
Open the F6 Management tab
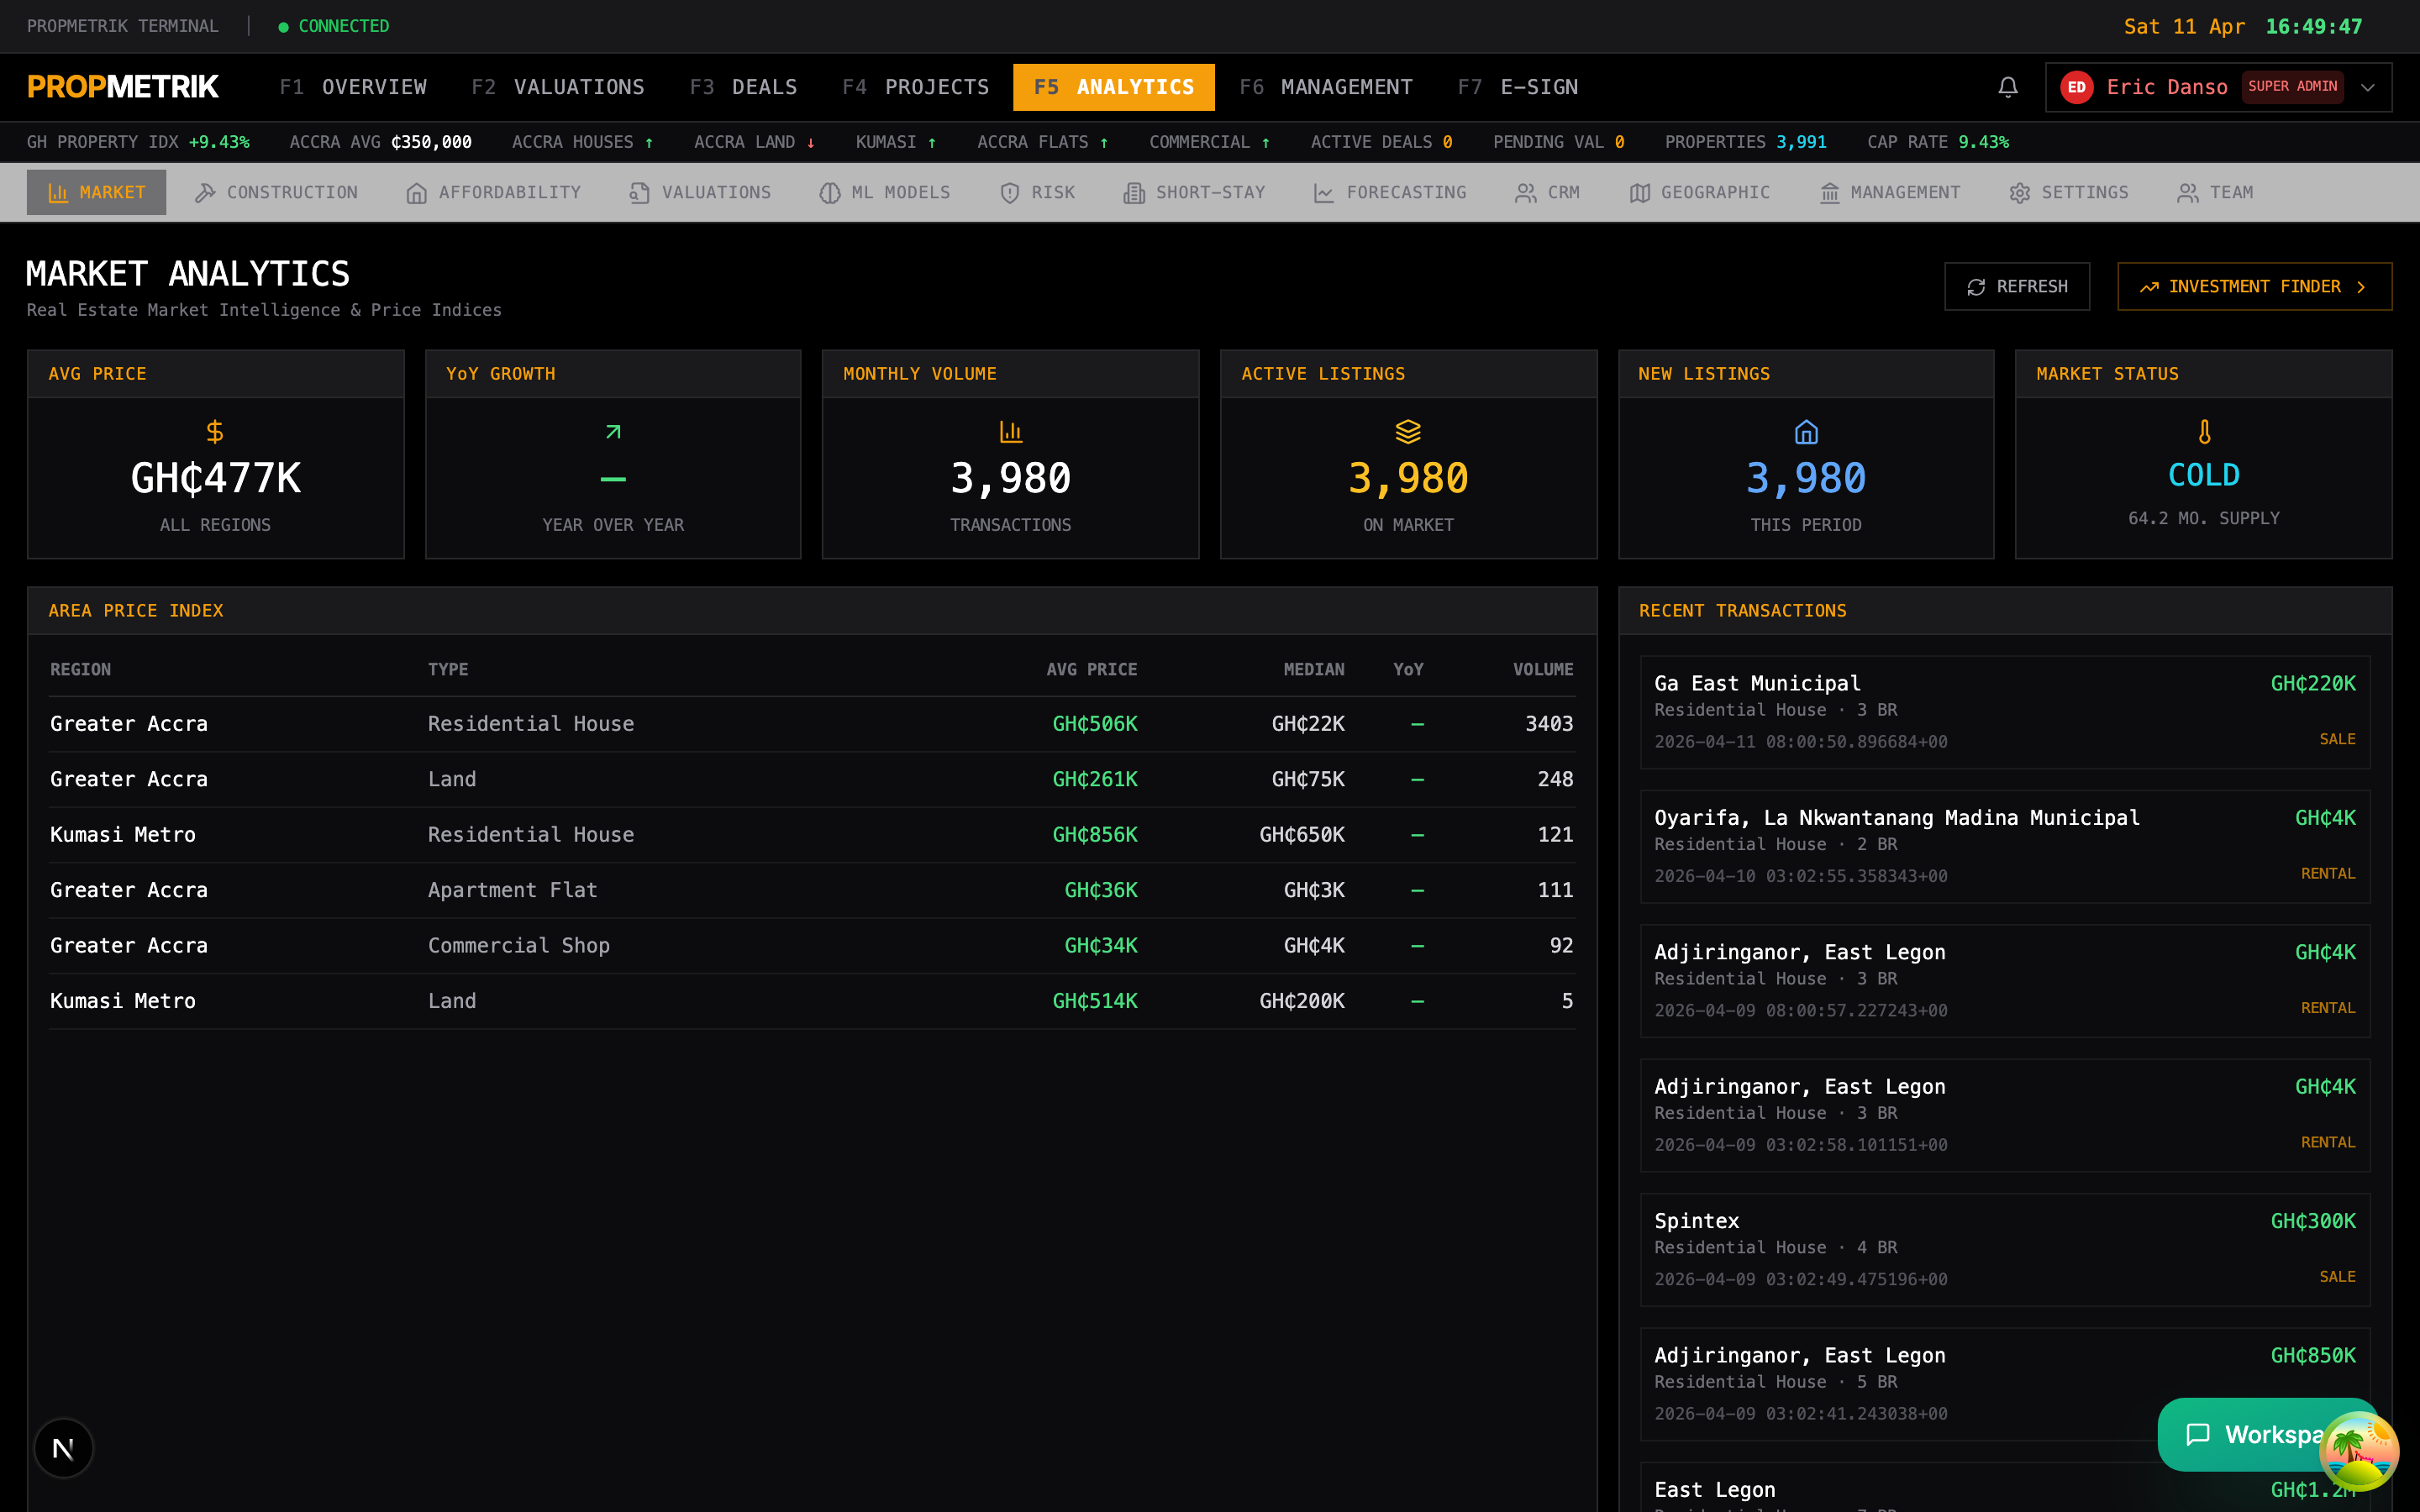point(1326,87)
